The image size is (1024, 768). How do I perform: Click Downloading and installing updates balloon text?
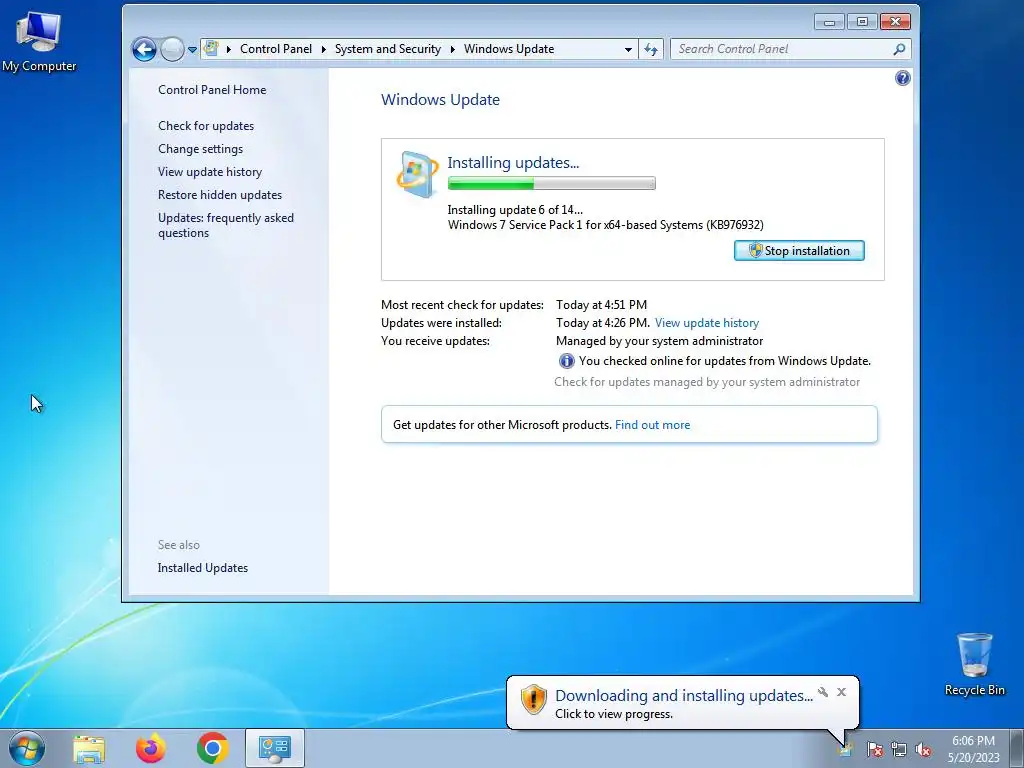[684, 696]
